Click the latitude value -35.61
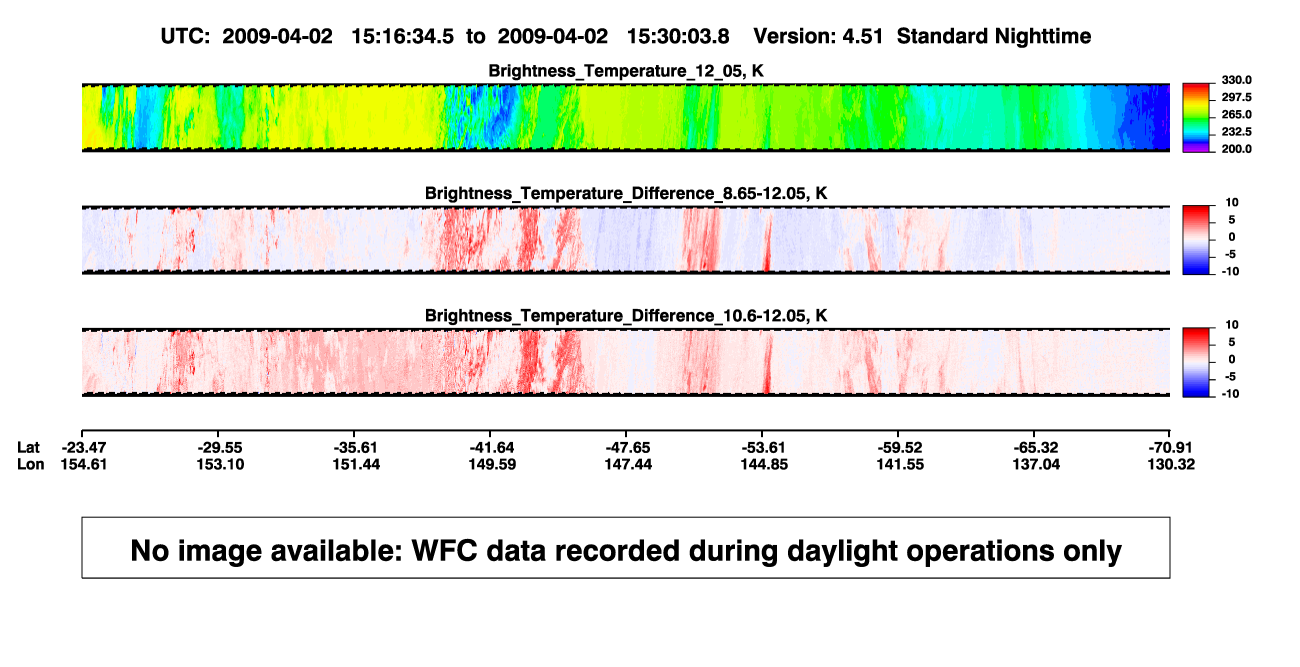Screen dimensions: 1300x667 pos(356,447)
